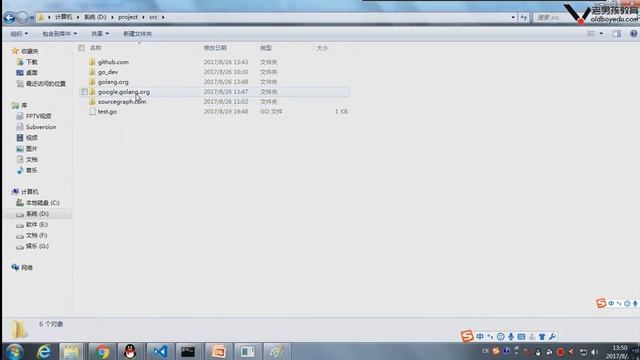
Task: Select the test.go file
Action: tap(107, 111)
